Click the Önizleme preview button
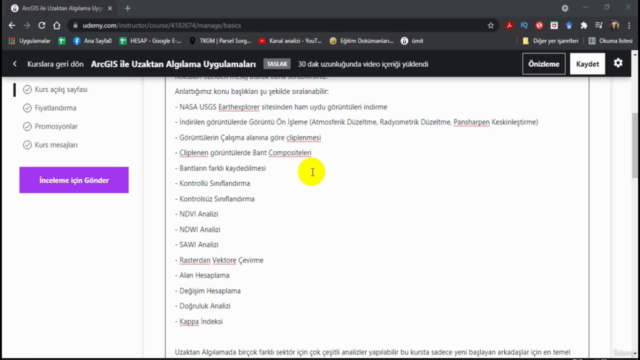Image resolution: width=640 pixels, height=360 pixels. (544, 64)
